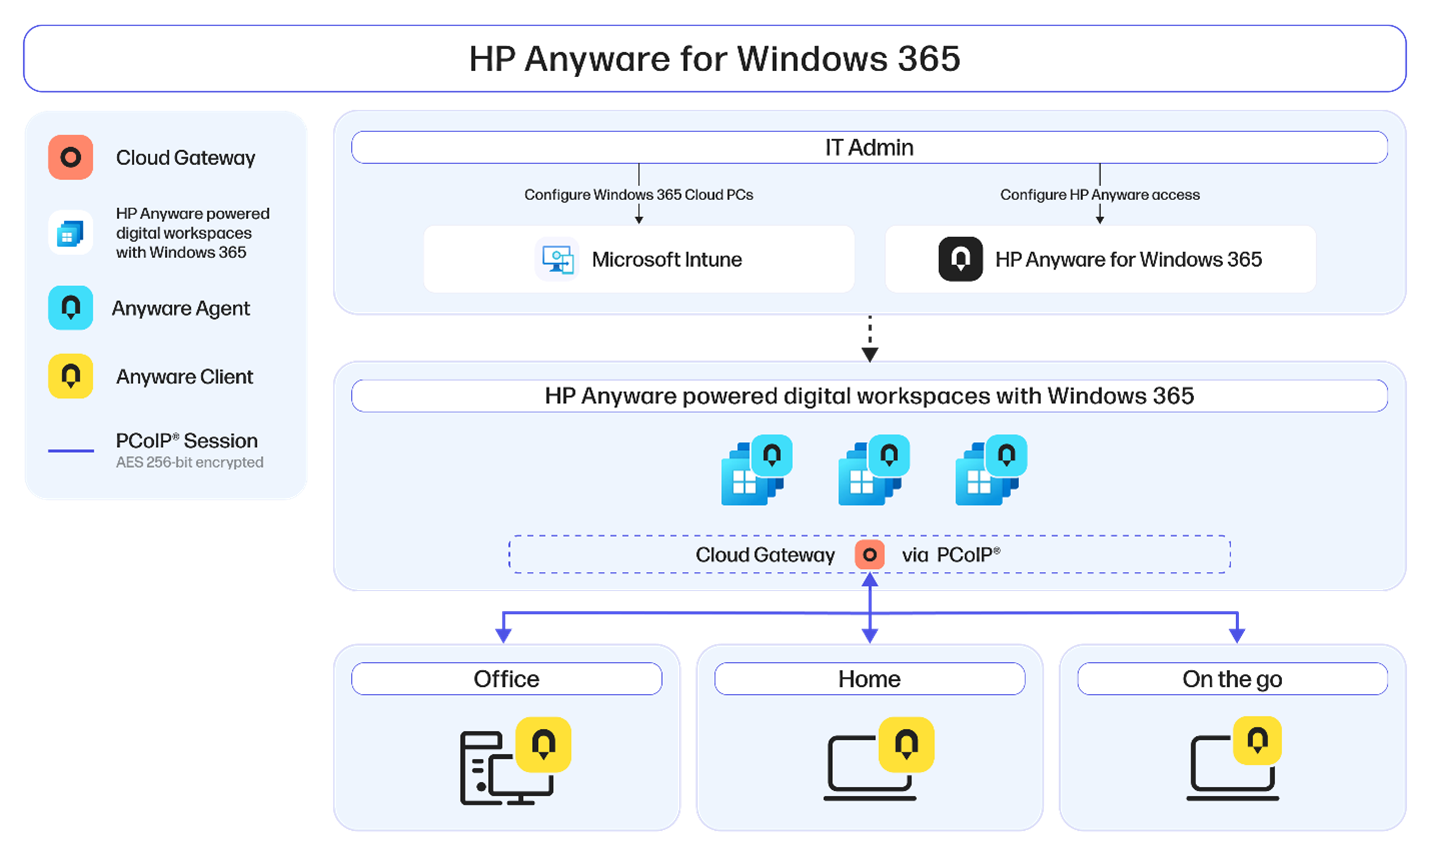
Task: Click the 'HP Anyware for Windows 365' label beside the black icon
Action: pos(1129,260)
